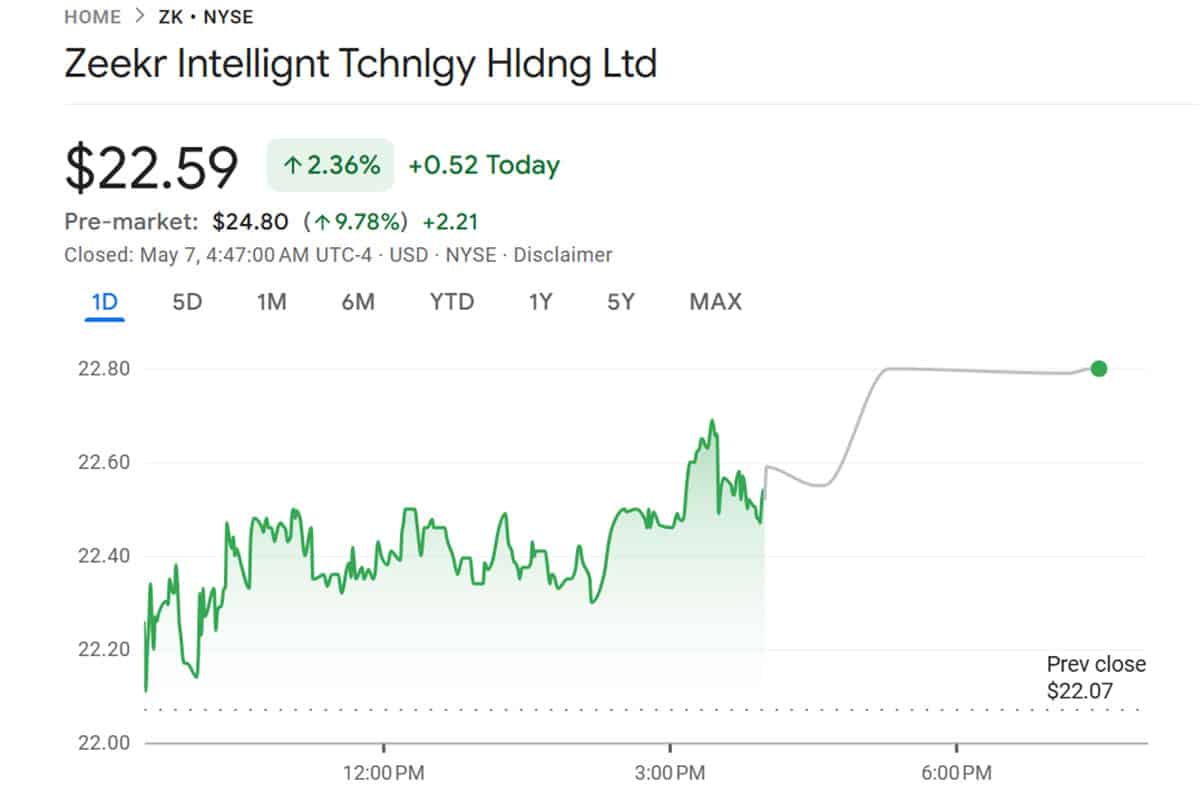Image resolution: width=1200 pixels, height=792 pixels.
Task: Click the Zeekr company name heading
Action: coord(360,64)
